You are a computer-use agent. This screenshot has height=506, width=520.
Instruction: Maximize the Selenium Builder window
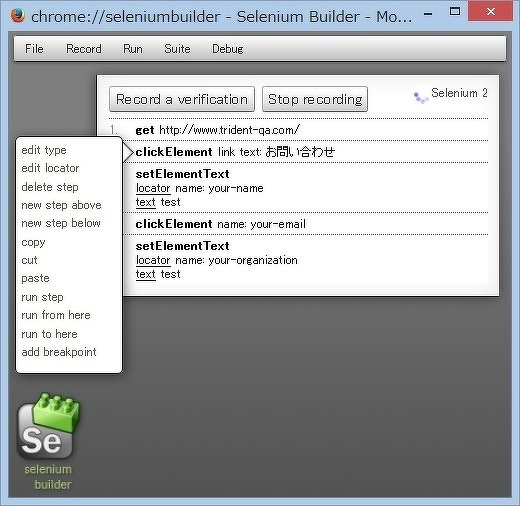coord(455,12)
